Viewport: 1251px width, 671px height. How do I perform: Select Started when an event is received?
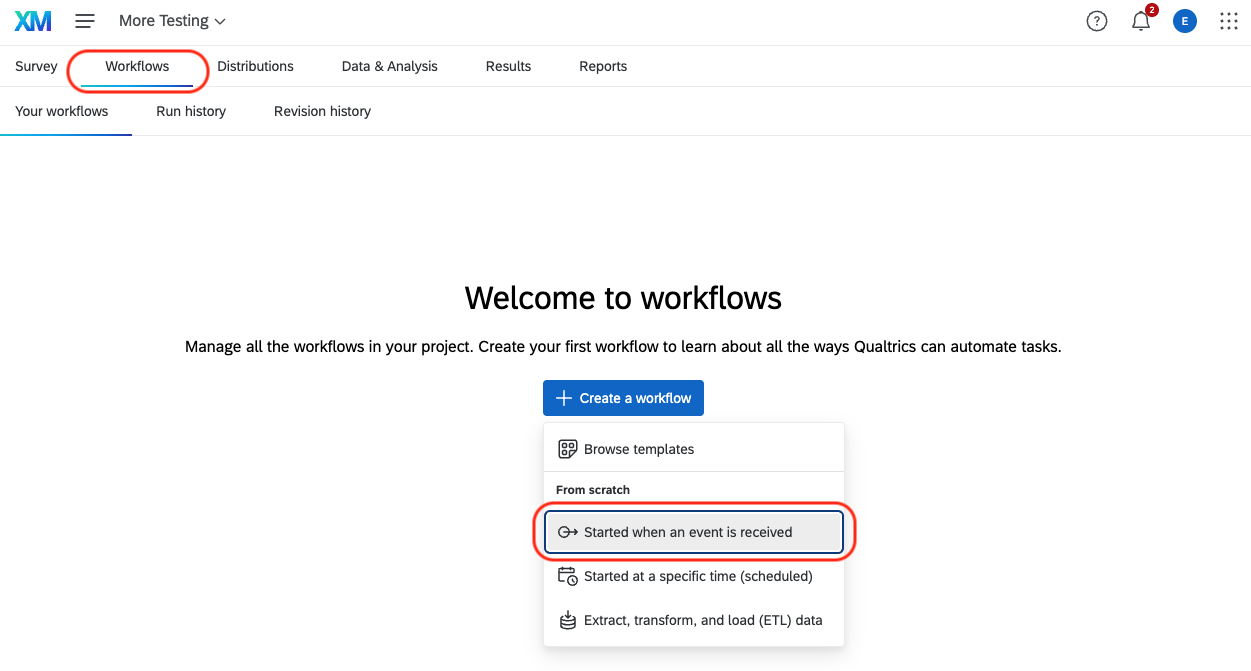click(694, 532)
